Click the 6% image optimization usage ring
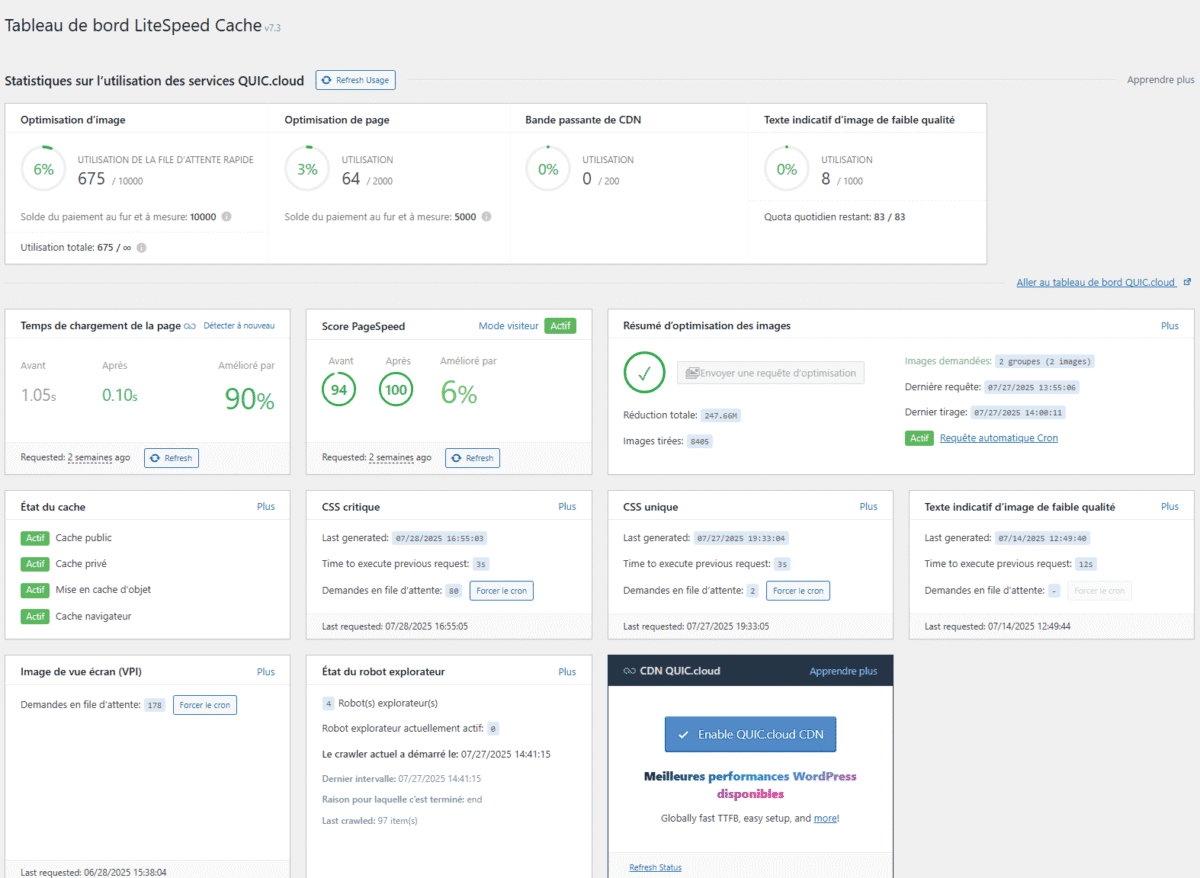 coord(44,170)
